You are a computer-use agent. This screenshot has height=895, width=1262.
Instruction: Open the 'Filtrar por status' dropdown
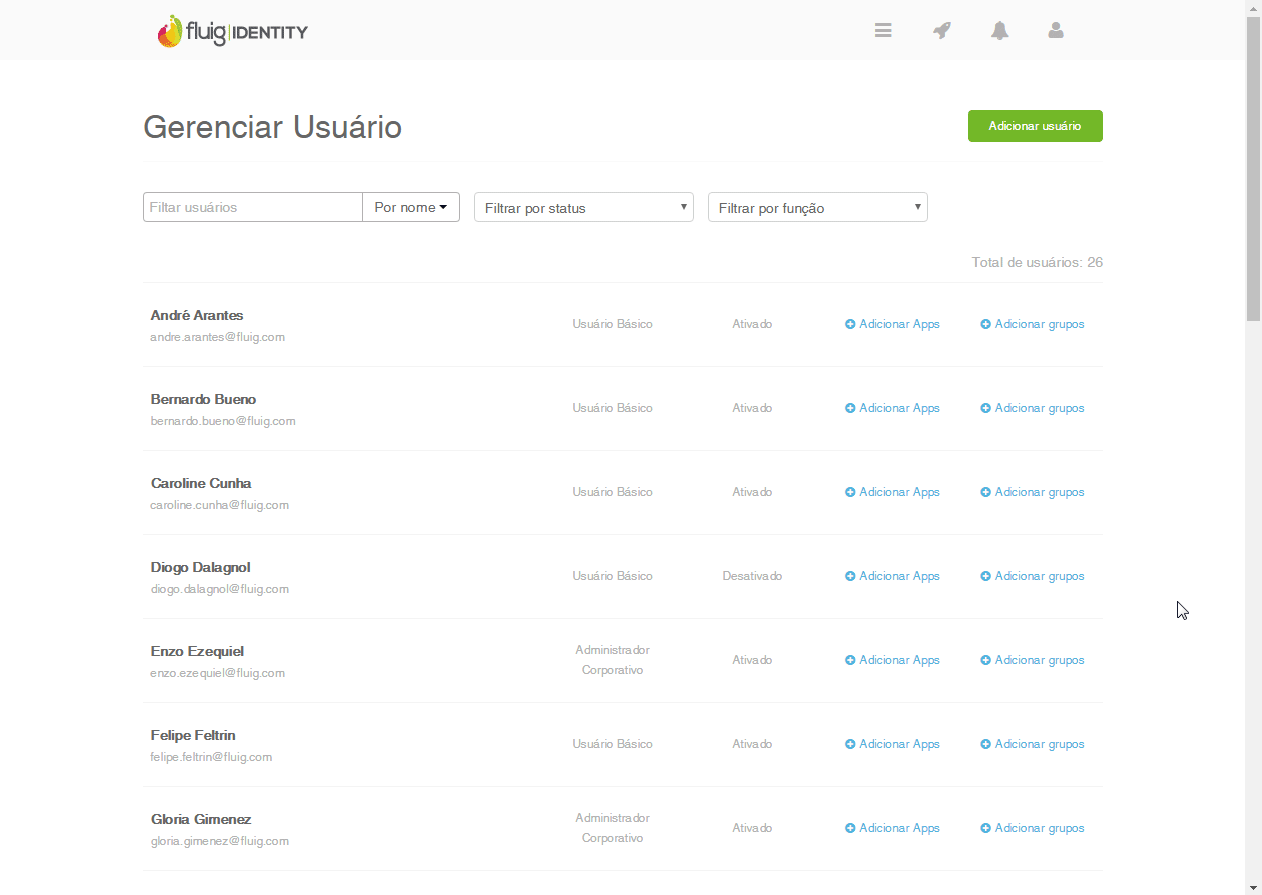click(584, 207)
